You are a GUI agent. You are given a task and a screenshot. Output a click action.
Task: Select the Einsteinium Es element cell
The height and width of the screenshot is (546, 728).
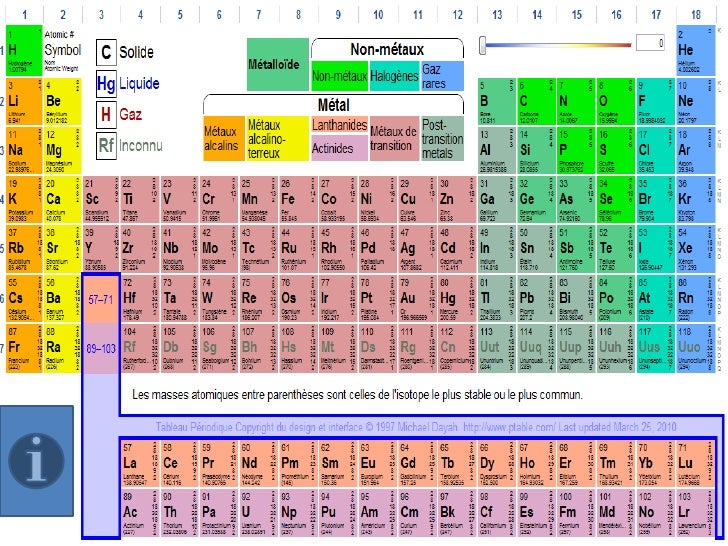[536, 513]
